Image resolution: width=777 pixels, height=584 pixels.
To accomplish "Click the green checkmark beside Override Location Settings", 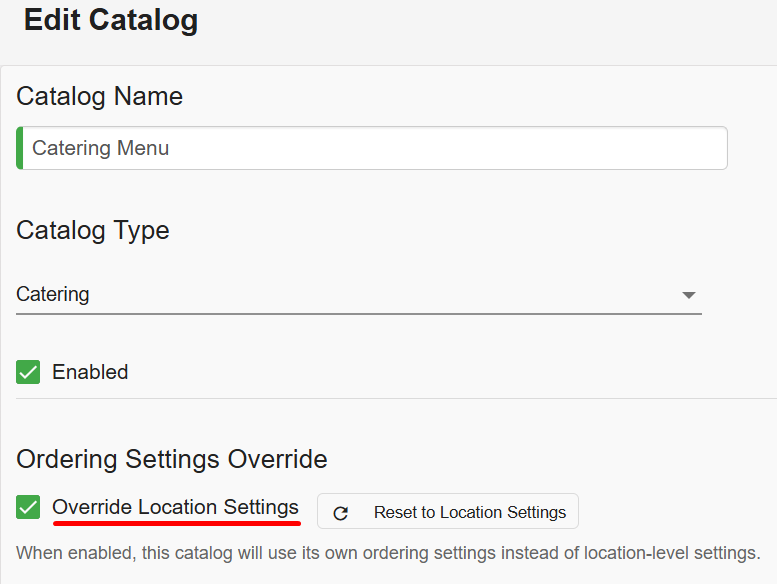I will coord(28,507).
